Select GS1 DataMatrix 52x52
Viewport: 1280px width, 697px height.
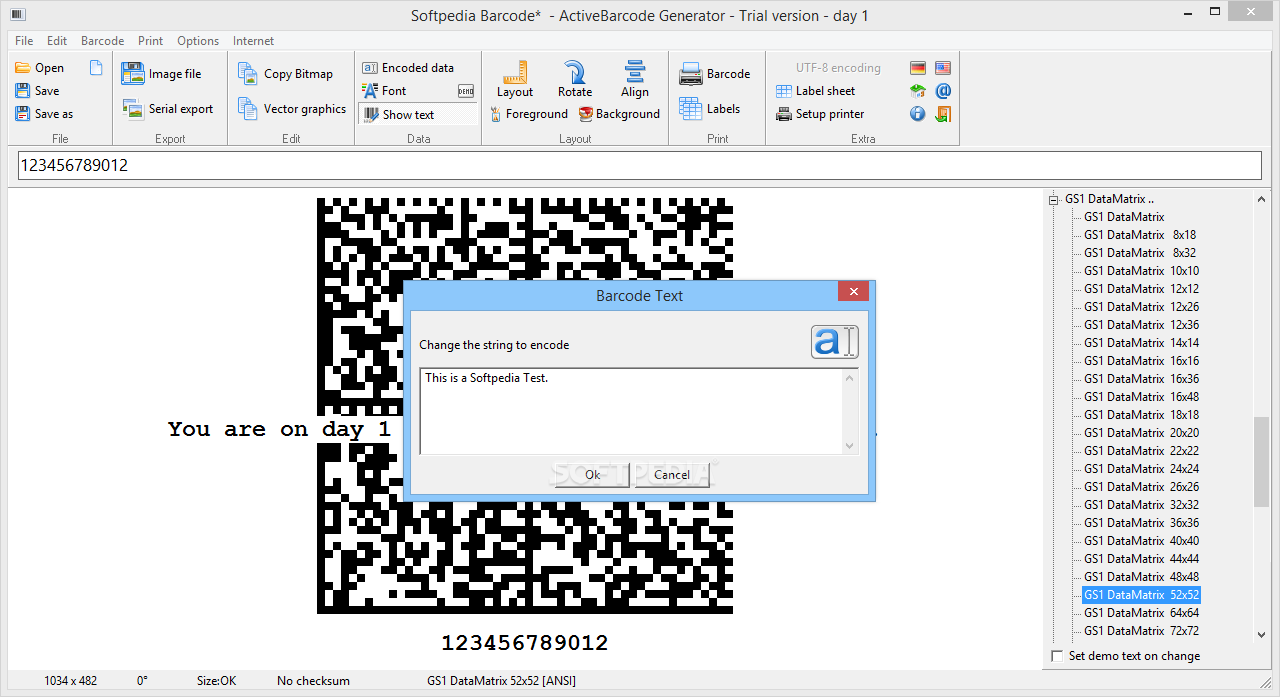click(1142, 595)
